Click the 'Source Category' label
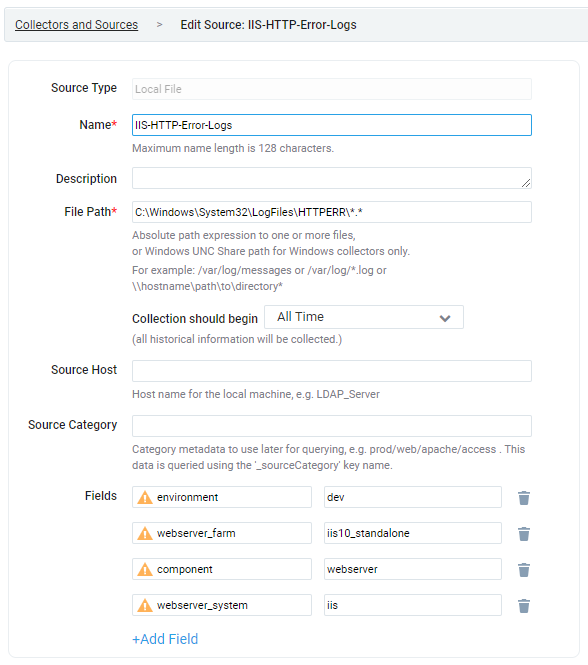The image size is (588, 665). point(73,425)
